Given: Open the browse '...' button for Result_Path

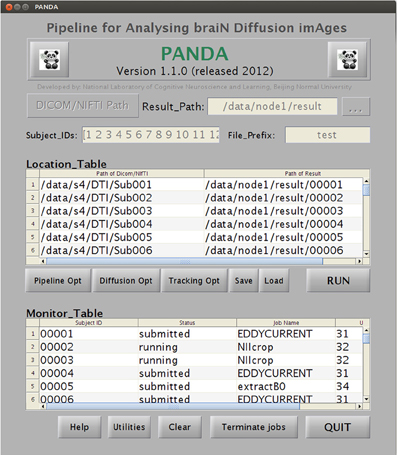Looking at the screenshot, I should [356, 107].
